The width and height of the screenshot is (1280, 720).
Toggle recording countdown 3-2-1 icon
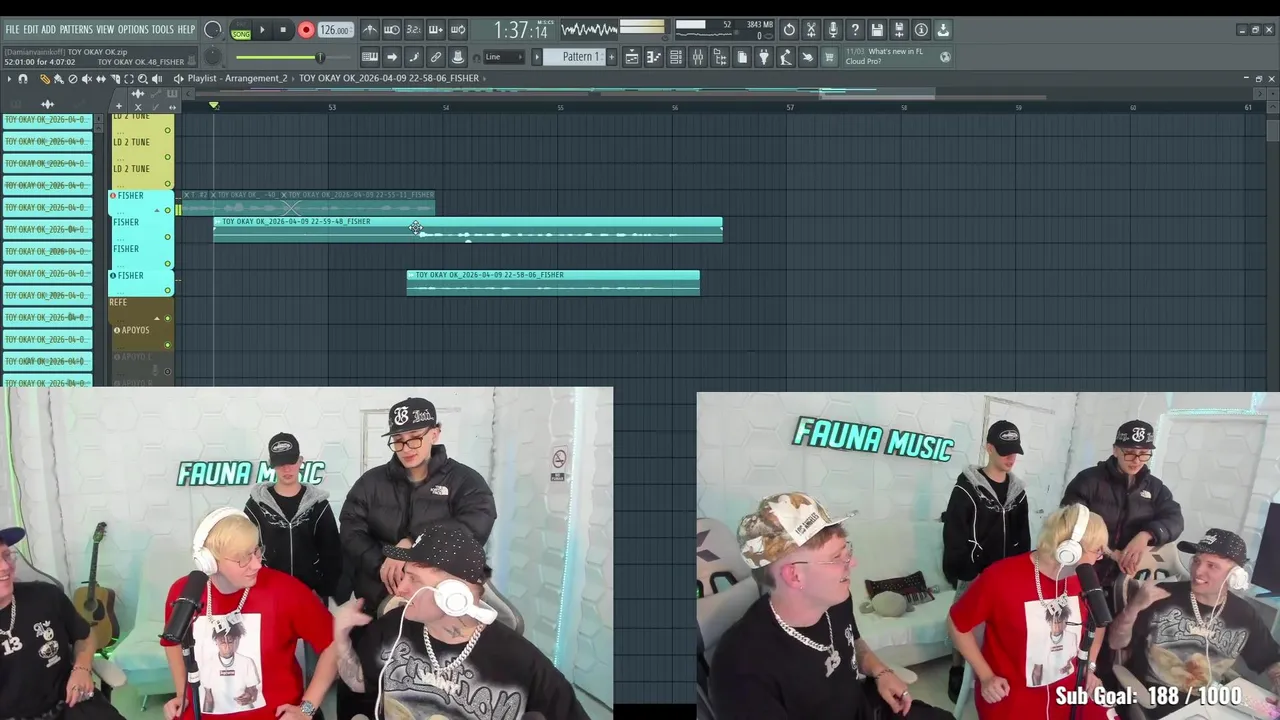click(414, 30)
